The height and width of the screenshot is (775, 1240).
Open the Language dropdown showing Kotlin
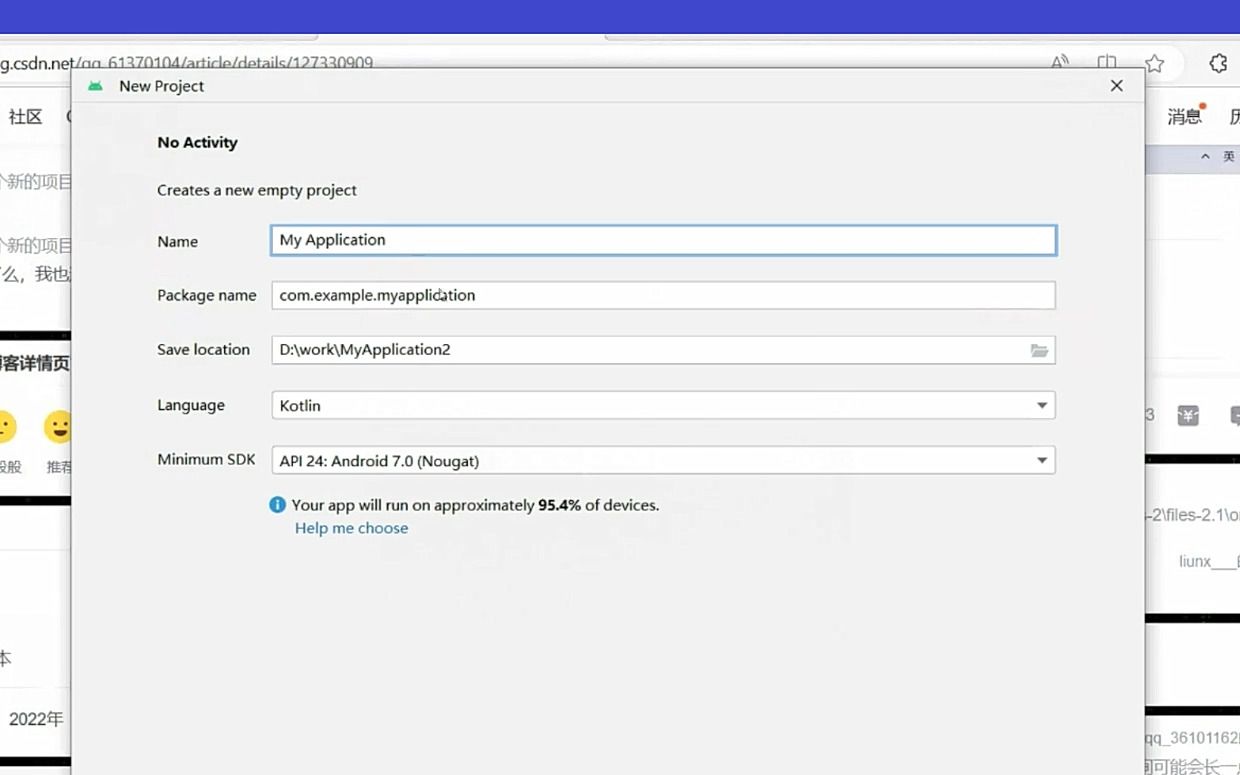pos(1040,405)
